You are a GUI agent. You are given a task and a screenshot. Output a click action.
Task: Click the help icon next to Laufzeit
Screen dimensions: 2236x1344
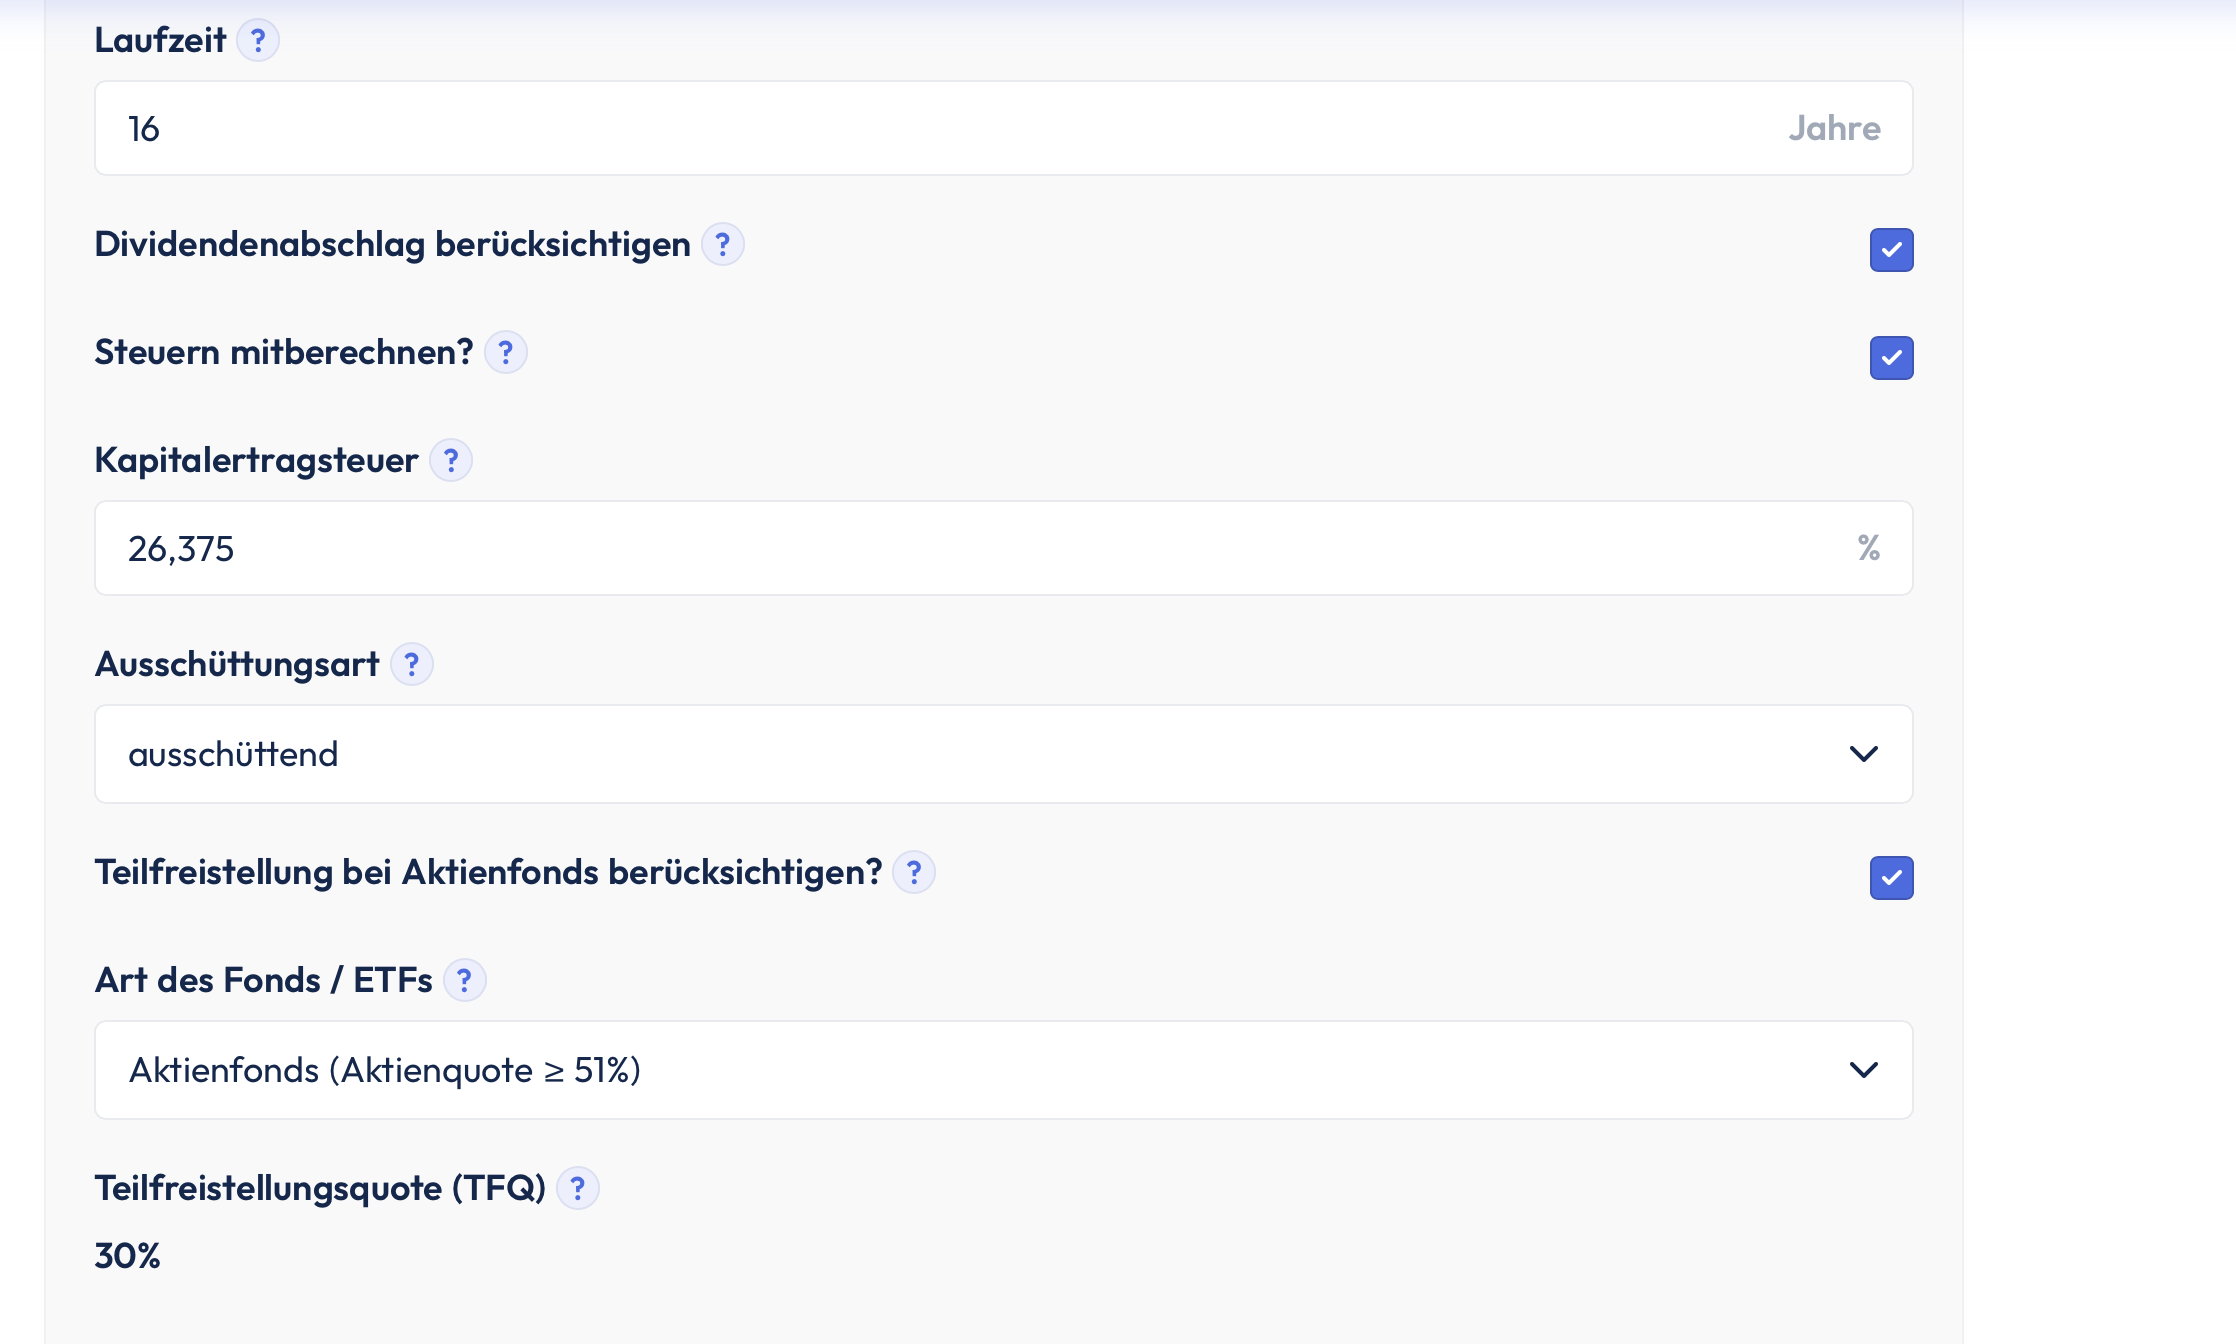point(258,41)
